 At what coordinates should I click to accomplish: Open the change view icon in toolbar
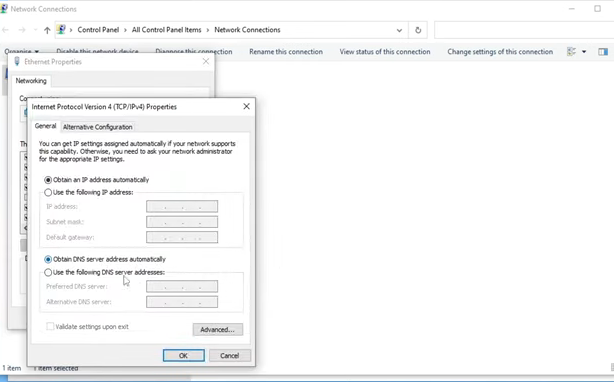(x=572, y=52)
